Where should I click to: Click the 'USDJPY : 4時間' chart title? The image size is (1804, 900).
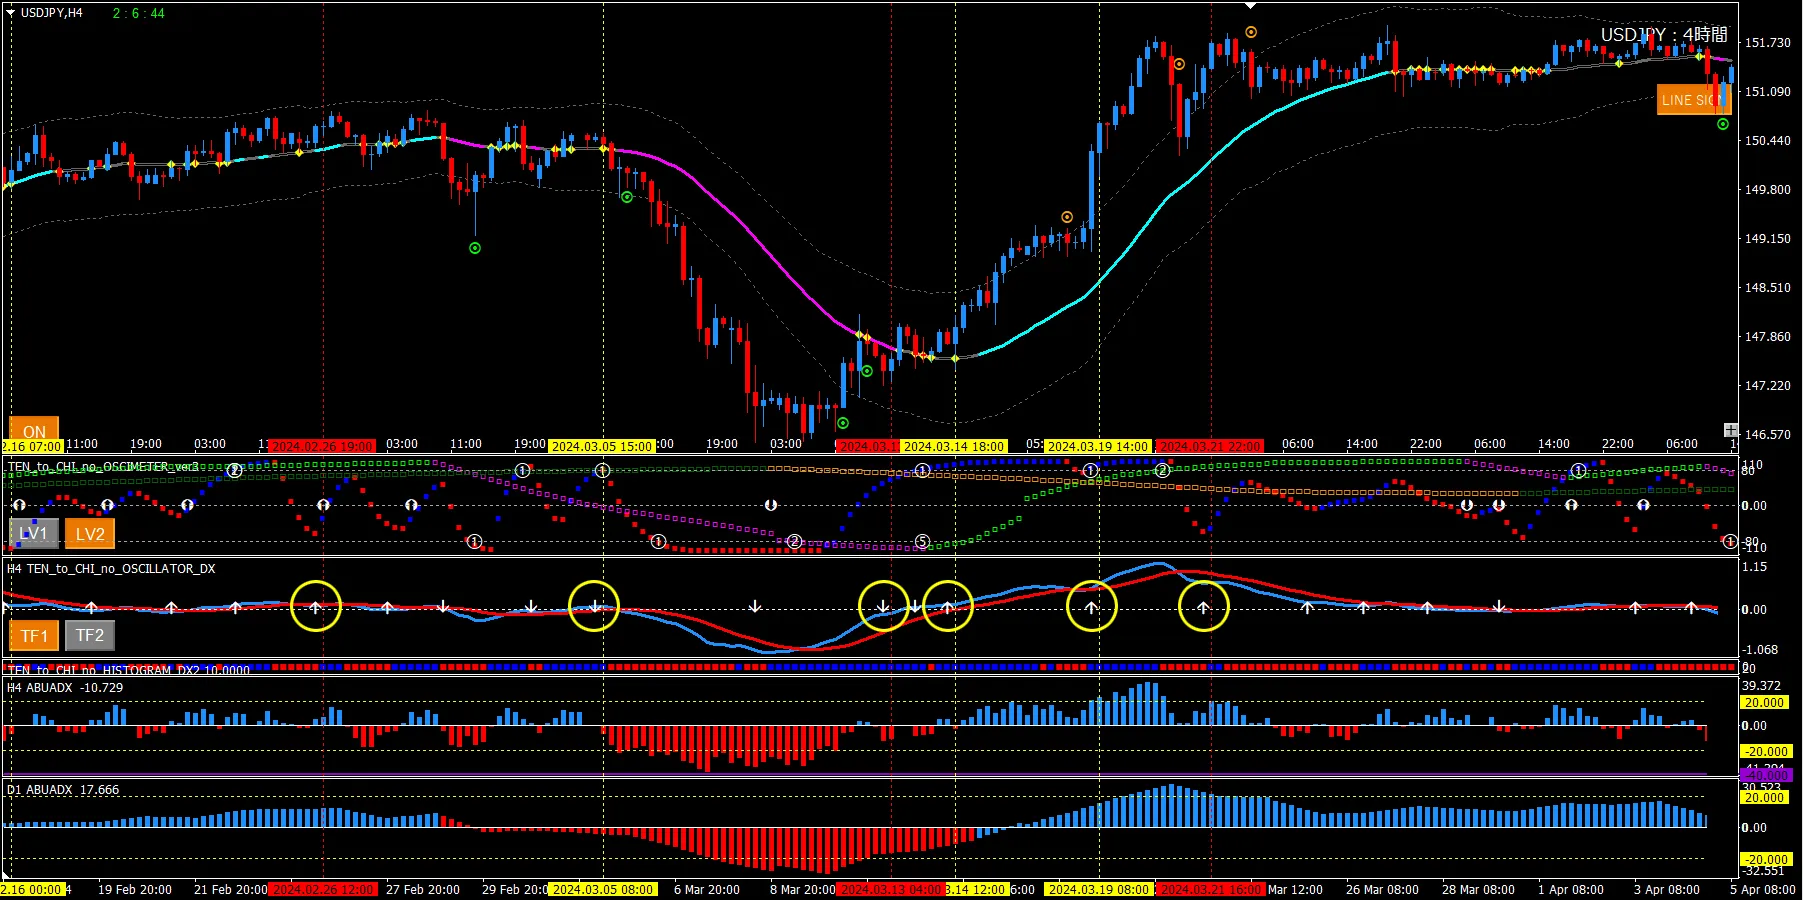[1664, 35]
